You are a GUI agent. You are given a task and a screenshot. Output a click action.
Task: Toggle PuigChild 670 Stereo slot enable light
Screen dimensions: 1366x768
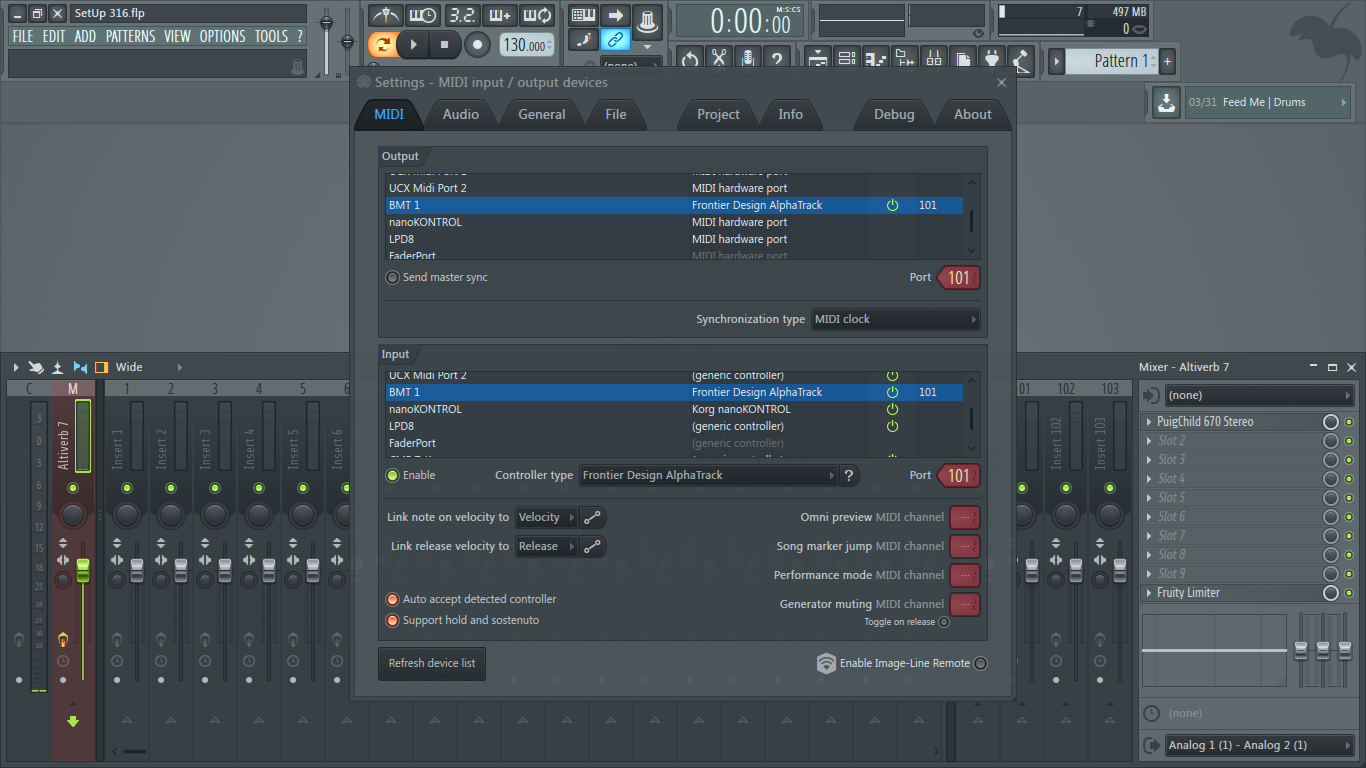(1349, 422)
